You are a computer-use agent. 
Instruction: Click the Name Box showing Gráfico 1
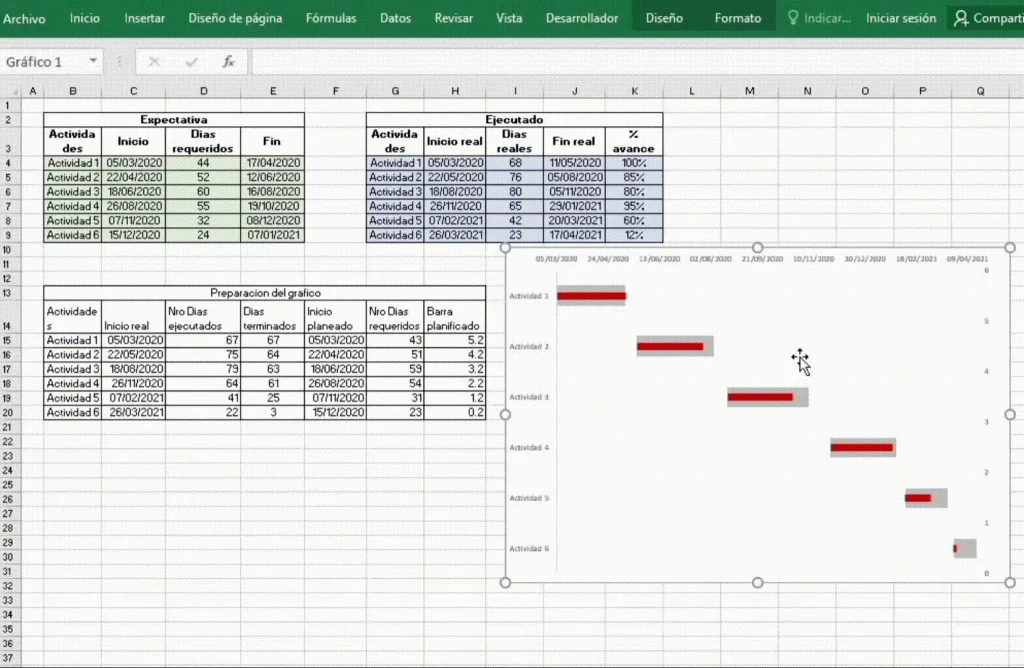click(x=42, y=62)
